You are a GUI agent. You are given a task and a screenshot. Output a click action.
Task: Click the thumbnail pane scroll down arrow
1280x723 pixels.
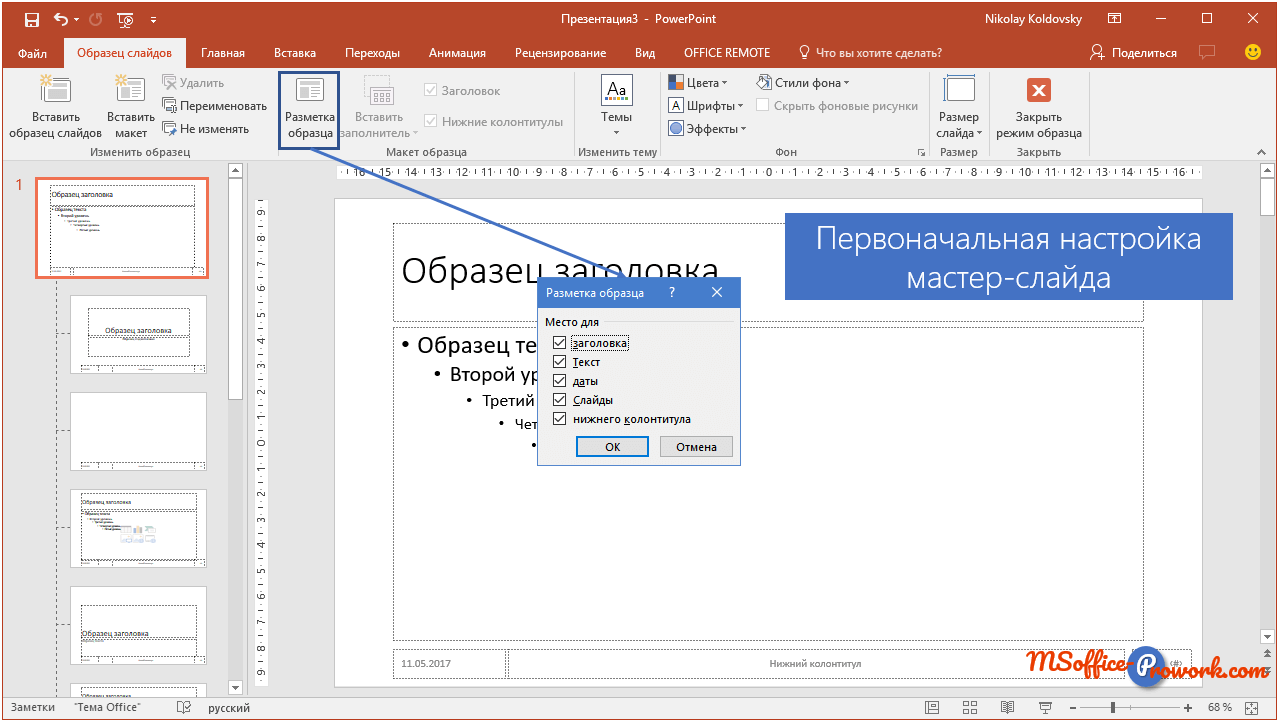(235, 688)
